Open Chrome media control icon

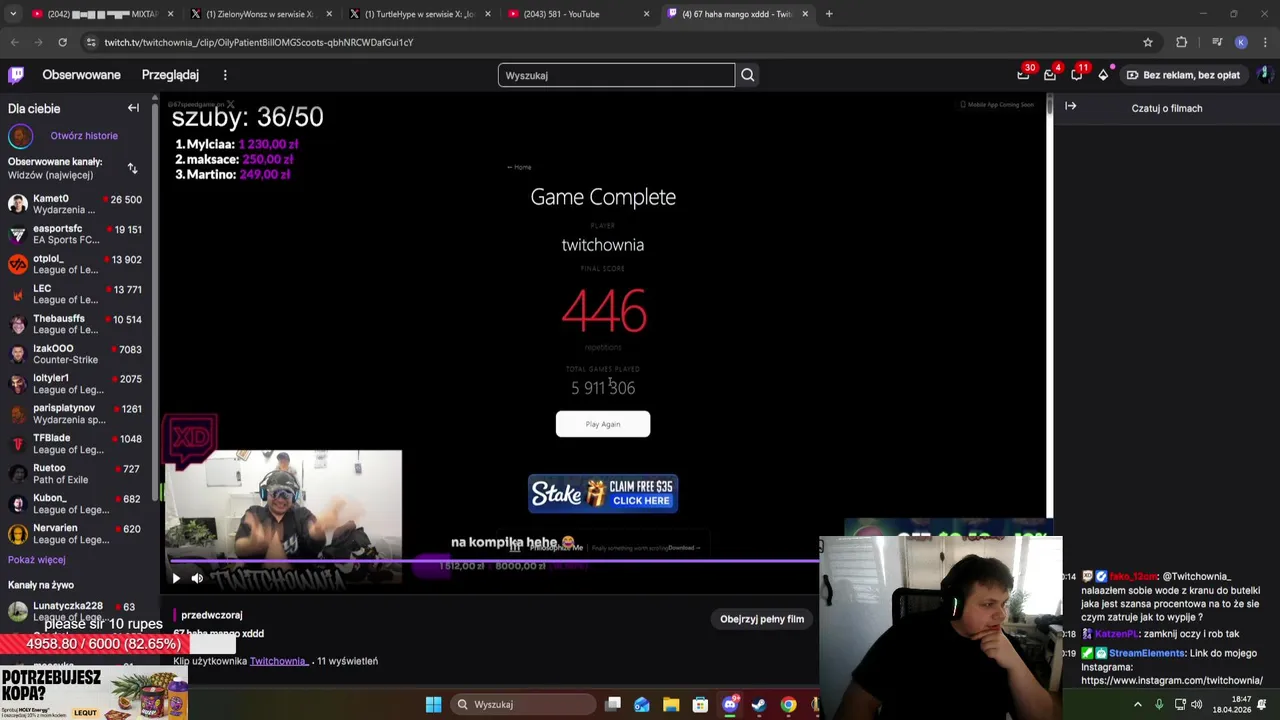(1217, 42)
